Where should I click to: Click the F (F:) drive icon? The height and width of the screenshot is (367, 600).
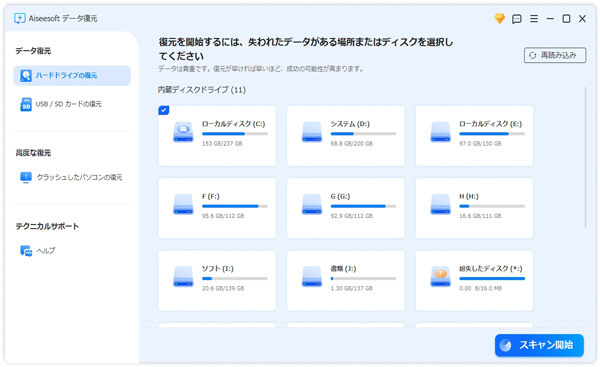pyautogui.click(x=183, y=204)
